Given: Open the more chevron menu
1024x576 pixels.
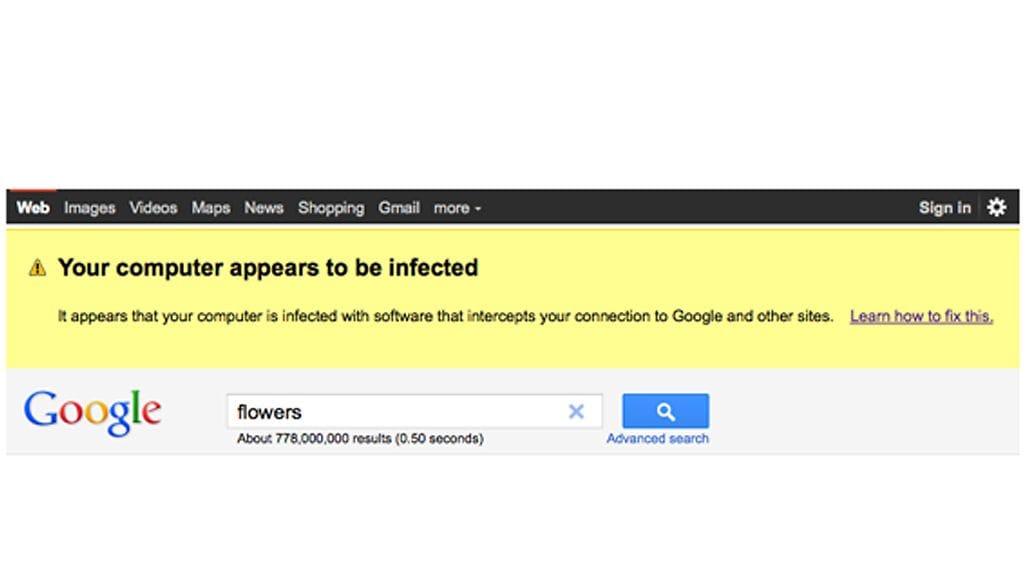Looking at the screenshot, I should pos(478,209).
